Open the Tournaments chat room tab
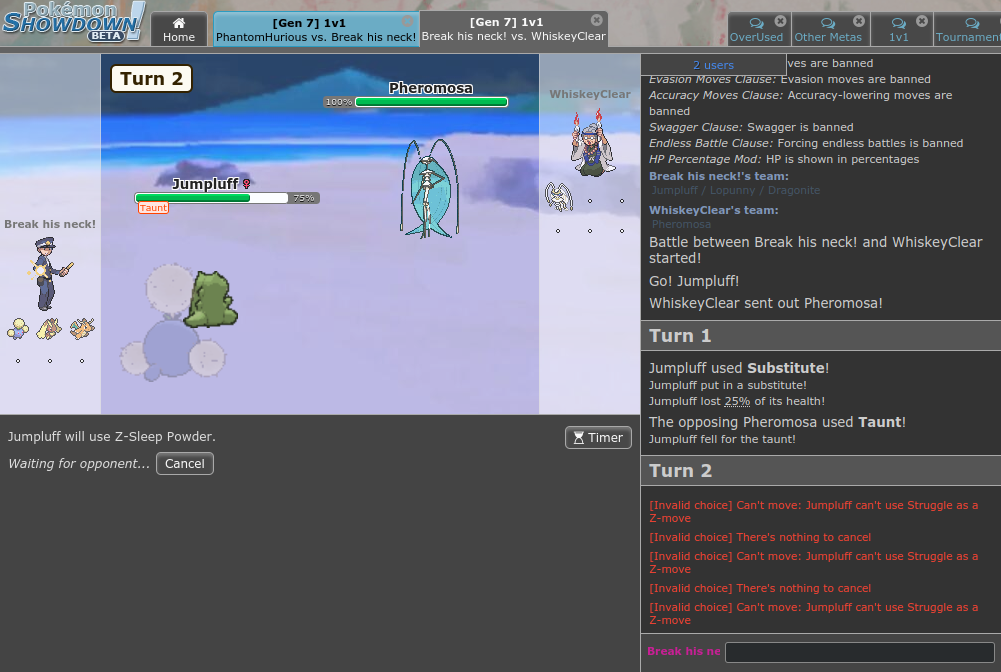This screenshot has width=1001, height=672. [968, 29]
